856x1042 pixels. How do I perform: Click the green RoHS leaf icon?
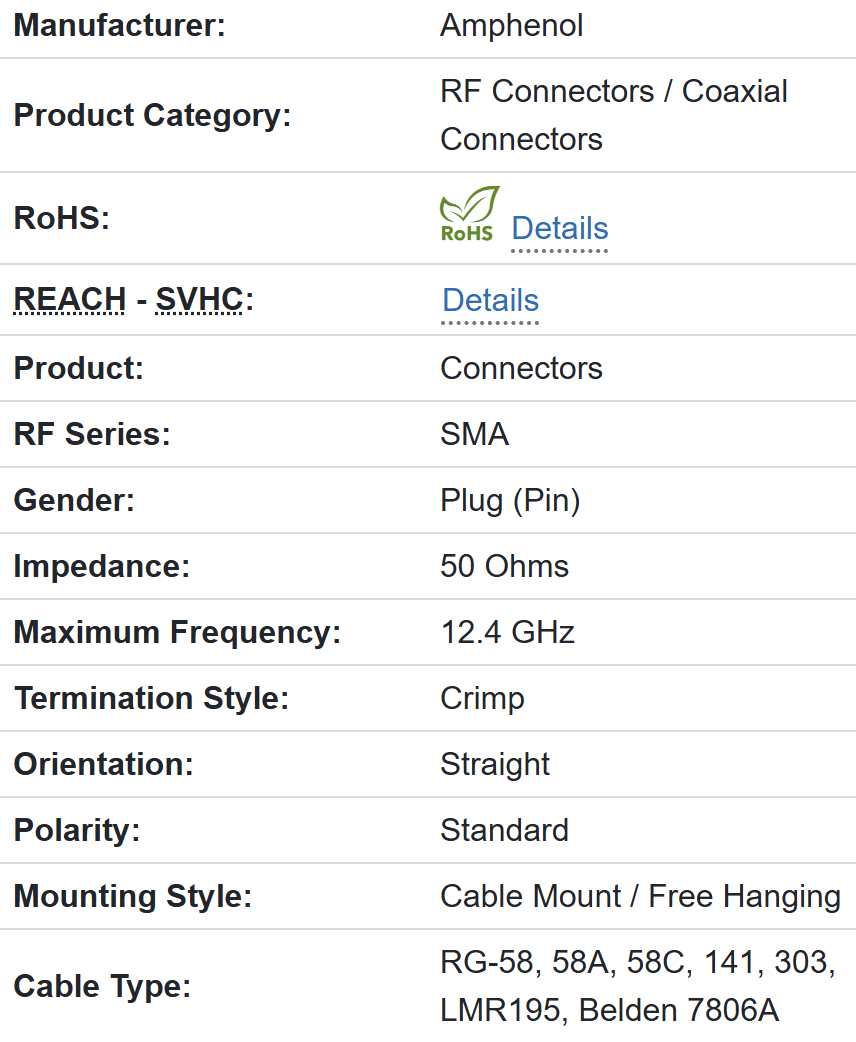pos(469,214)
